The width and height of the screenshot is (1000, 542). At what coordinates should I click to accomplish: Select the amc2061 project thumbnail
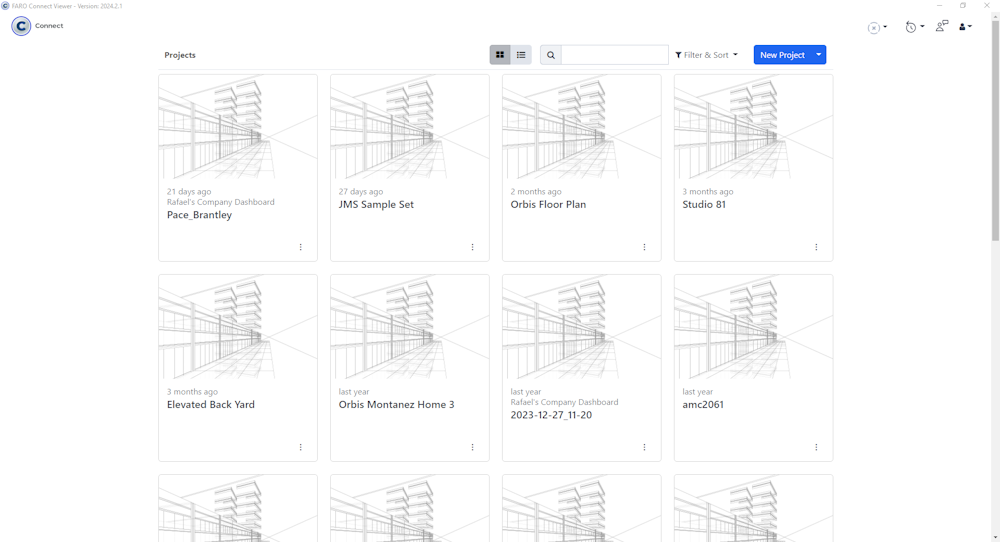tap(753, 328)
